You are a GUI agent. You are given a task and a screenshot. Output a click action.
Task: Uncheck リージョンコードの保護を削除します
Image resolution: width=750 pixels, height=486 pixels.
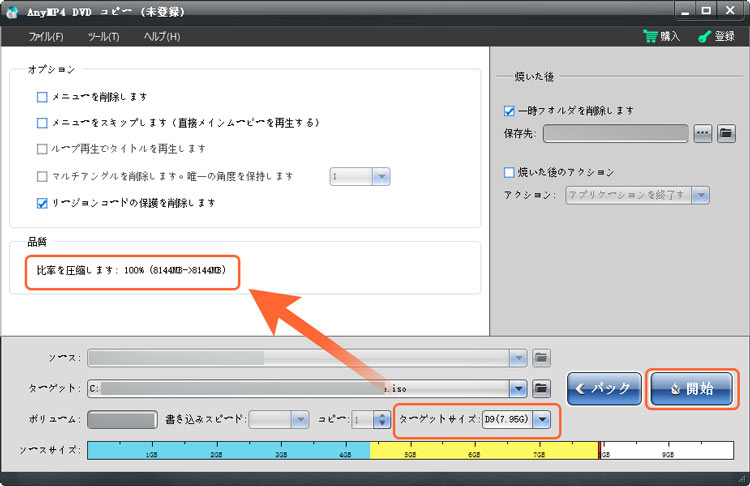(42, 203)
